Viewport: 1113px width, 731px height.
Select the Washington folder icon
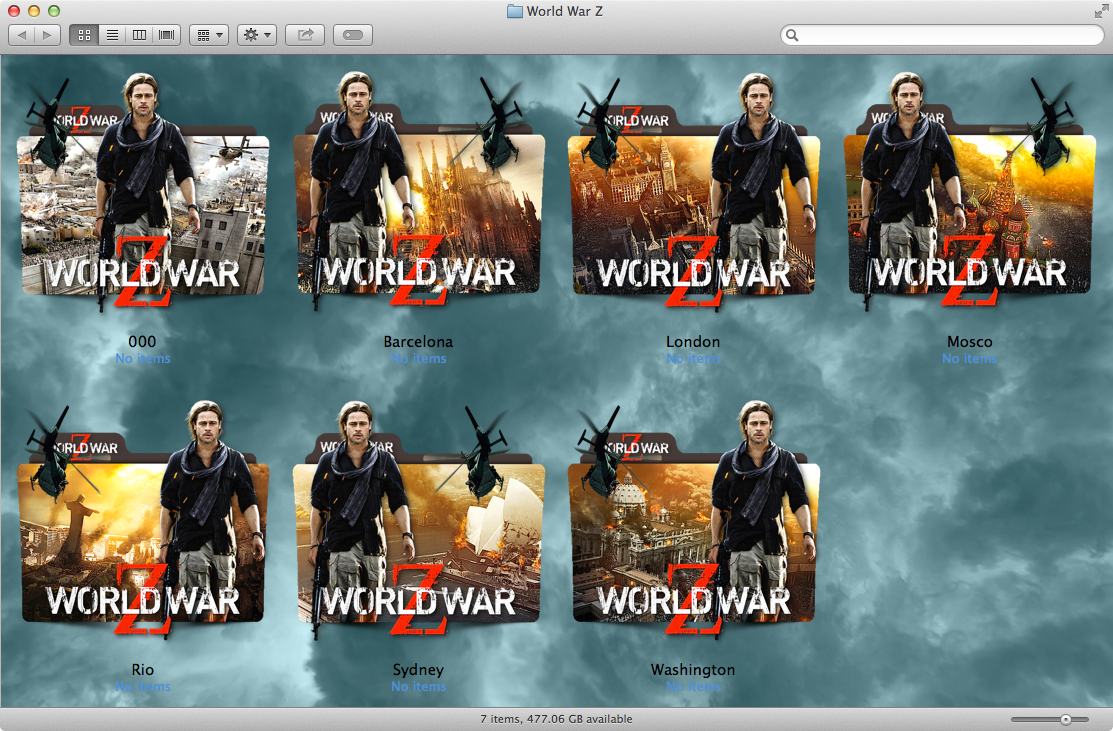693,520
